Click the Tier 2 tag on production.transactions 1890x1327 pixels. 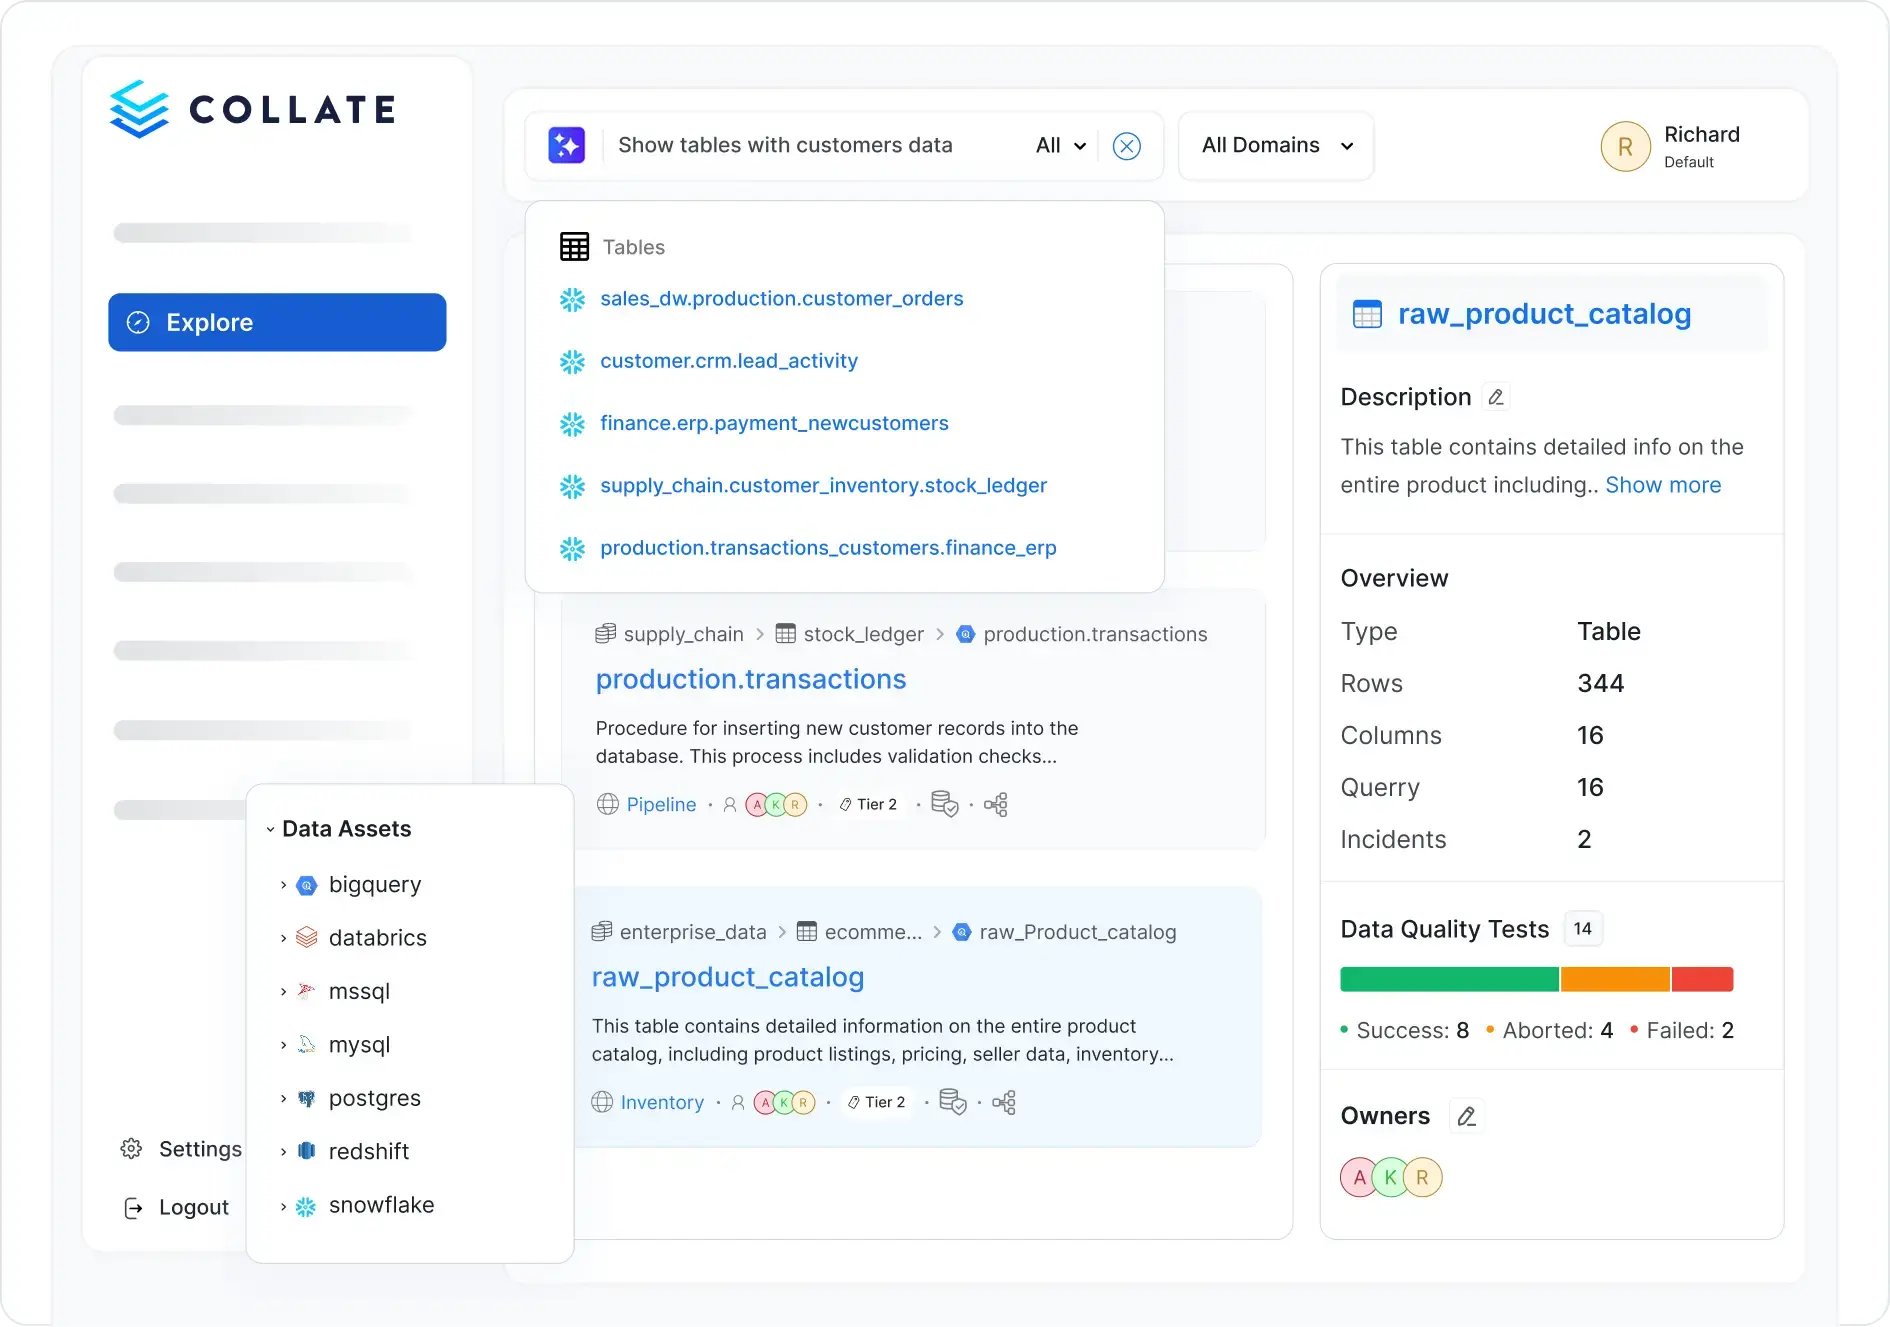pos(869,804)
